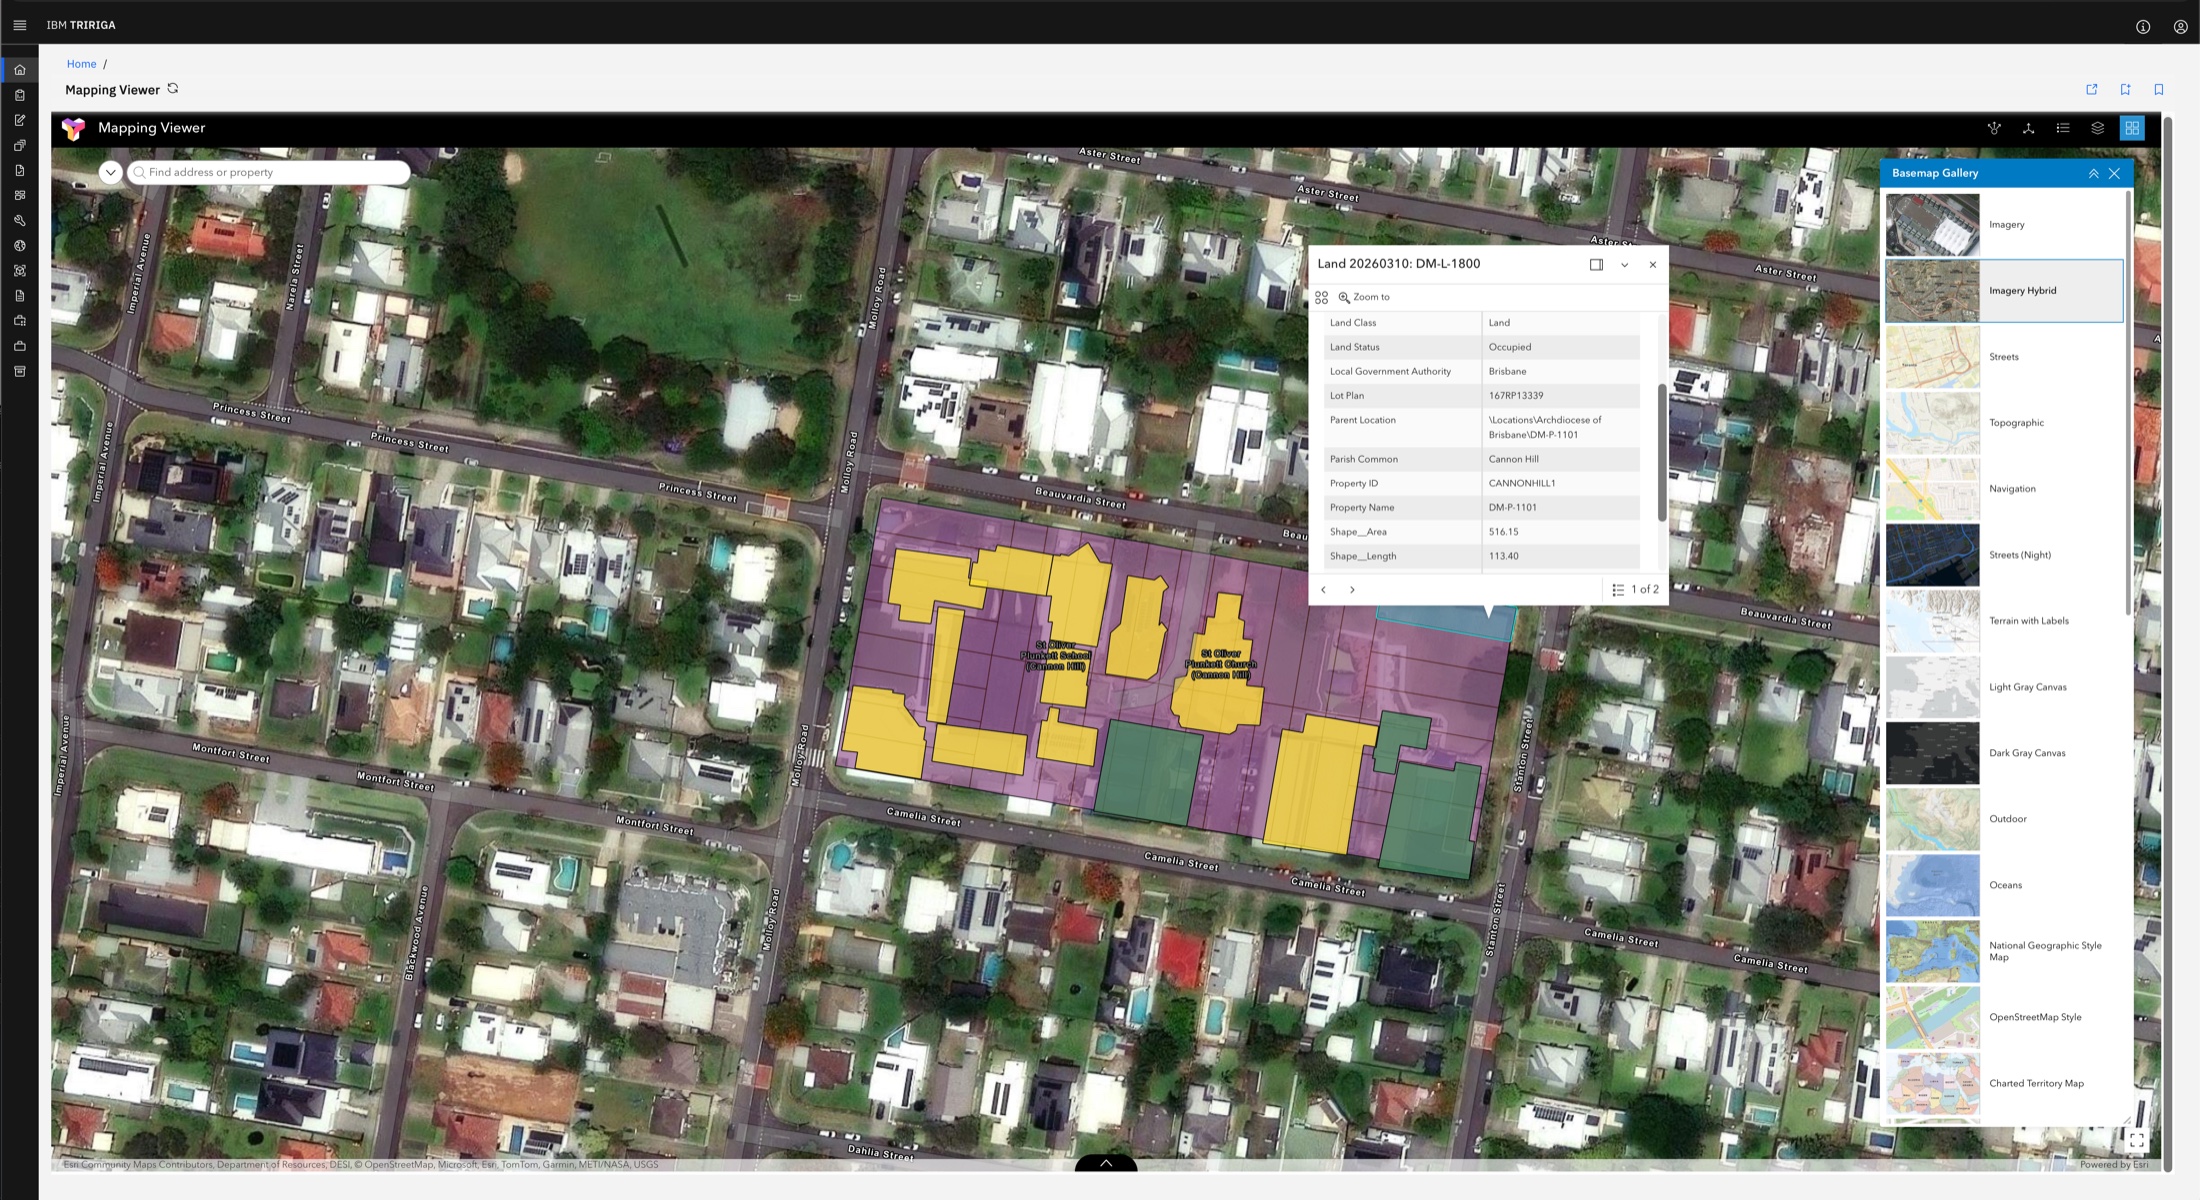Screen dimensions: 2200x1200
Task: Refresh the Mapping Viewer page
Action: click(173, 89)
